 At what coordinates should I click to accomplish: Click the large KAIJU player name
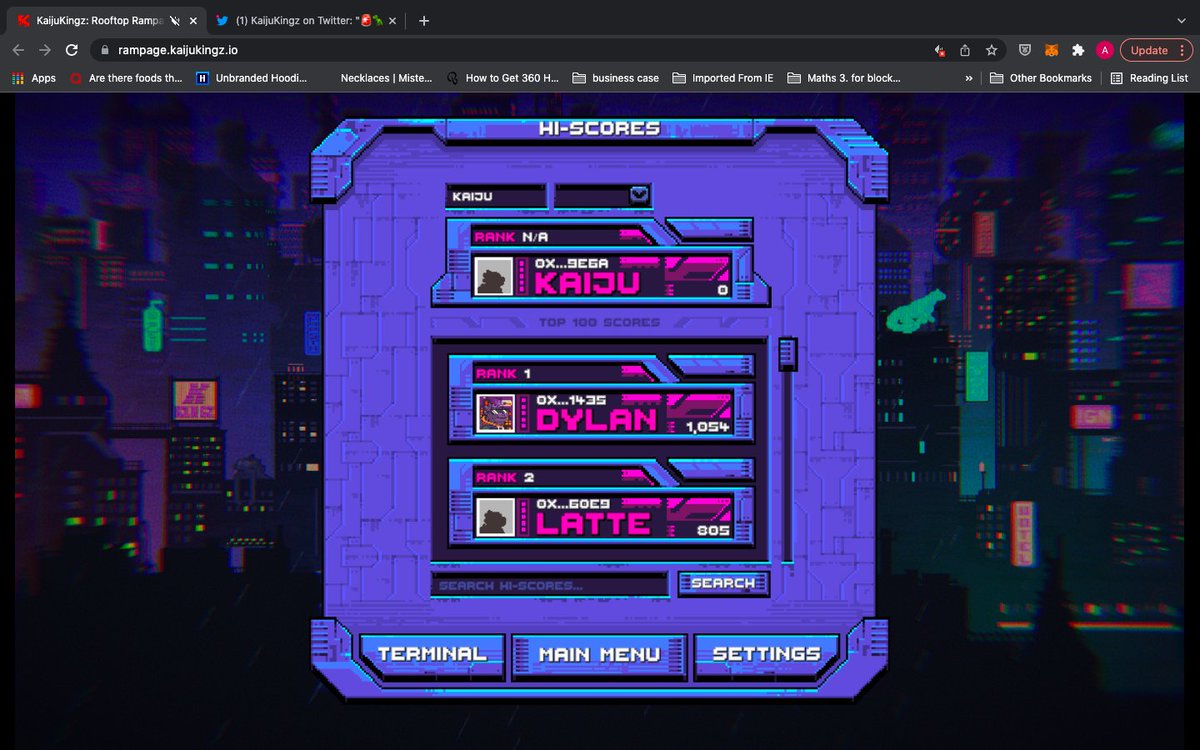coord(588,282)
